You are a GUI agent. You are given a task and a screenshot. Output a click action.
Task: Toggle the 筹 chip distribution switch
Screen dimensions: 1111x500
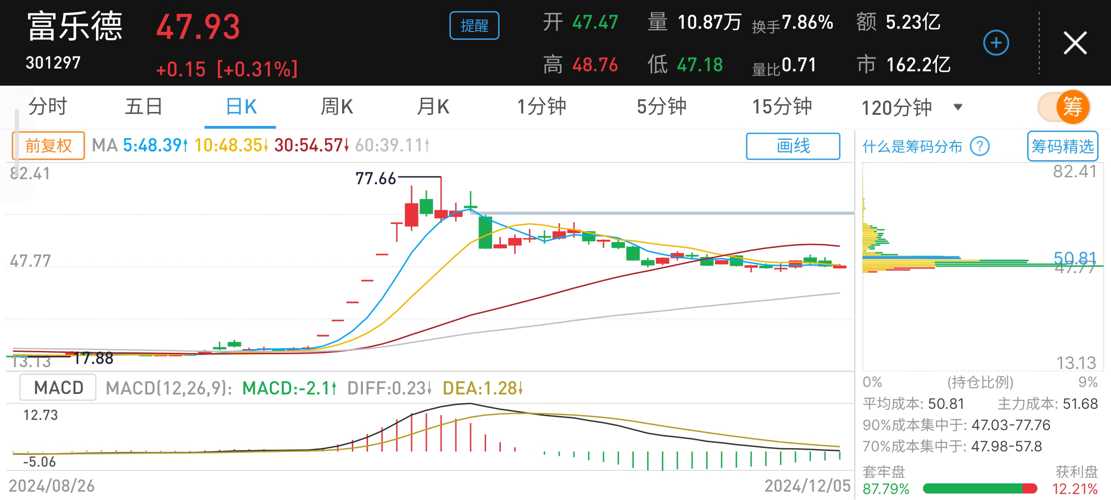click(x=1063, y=107)
